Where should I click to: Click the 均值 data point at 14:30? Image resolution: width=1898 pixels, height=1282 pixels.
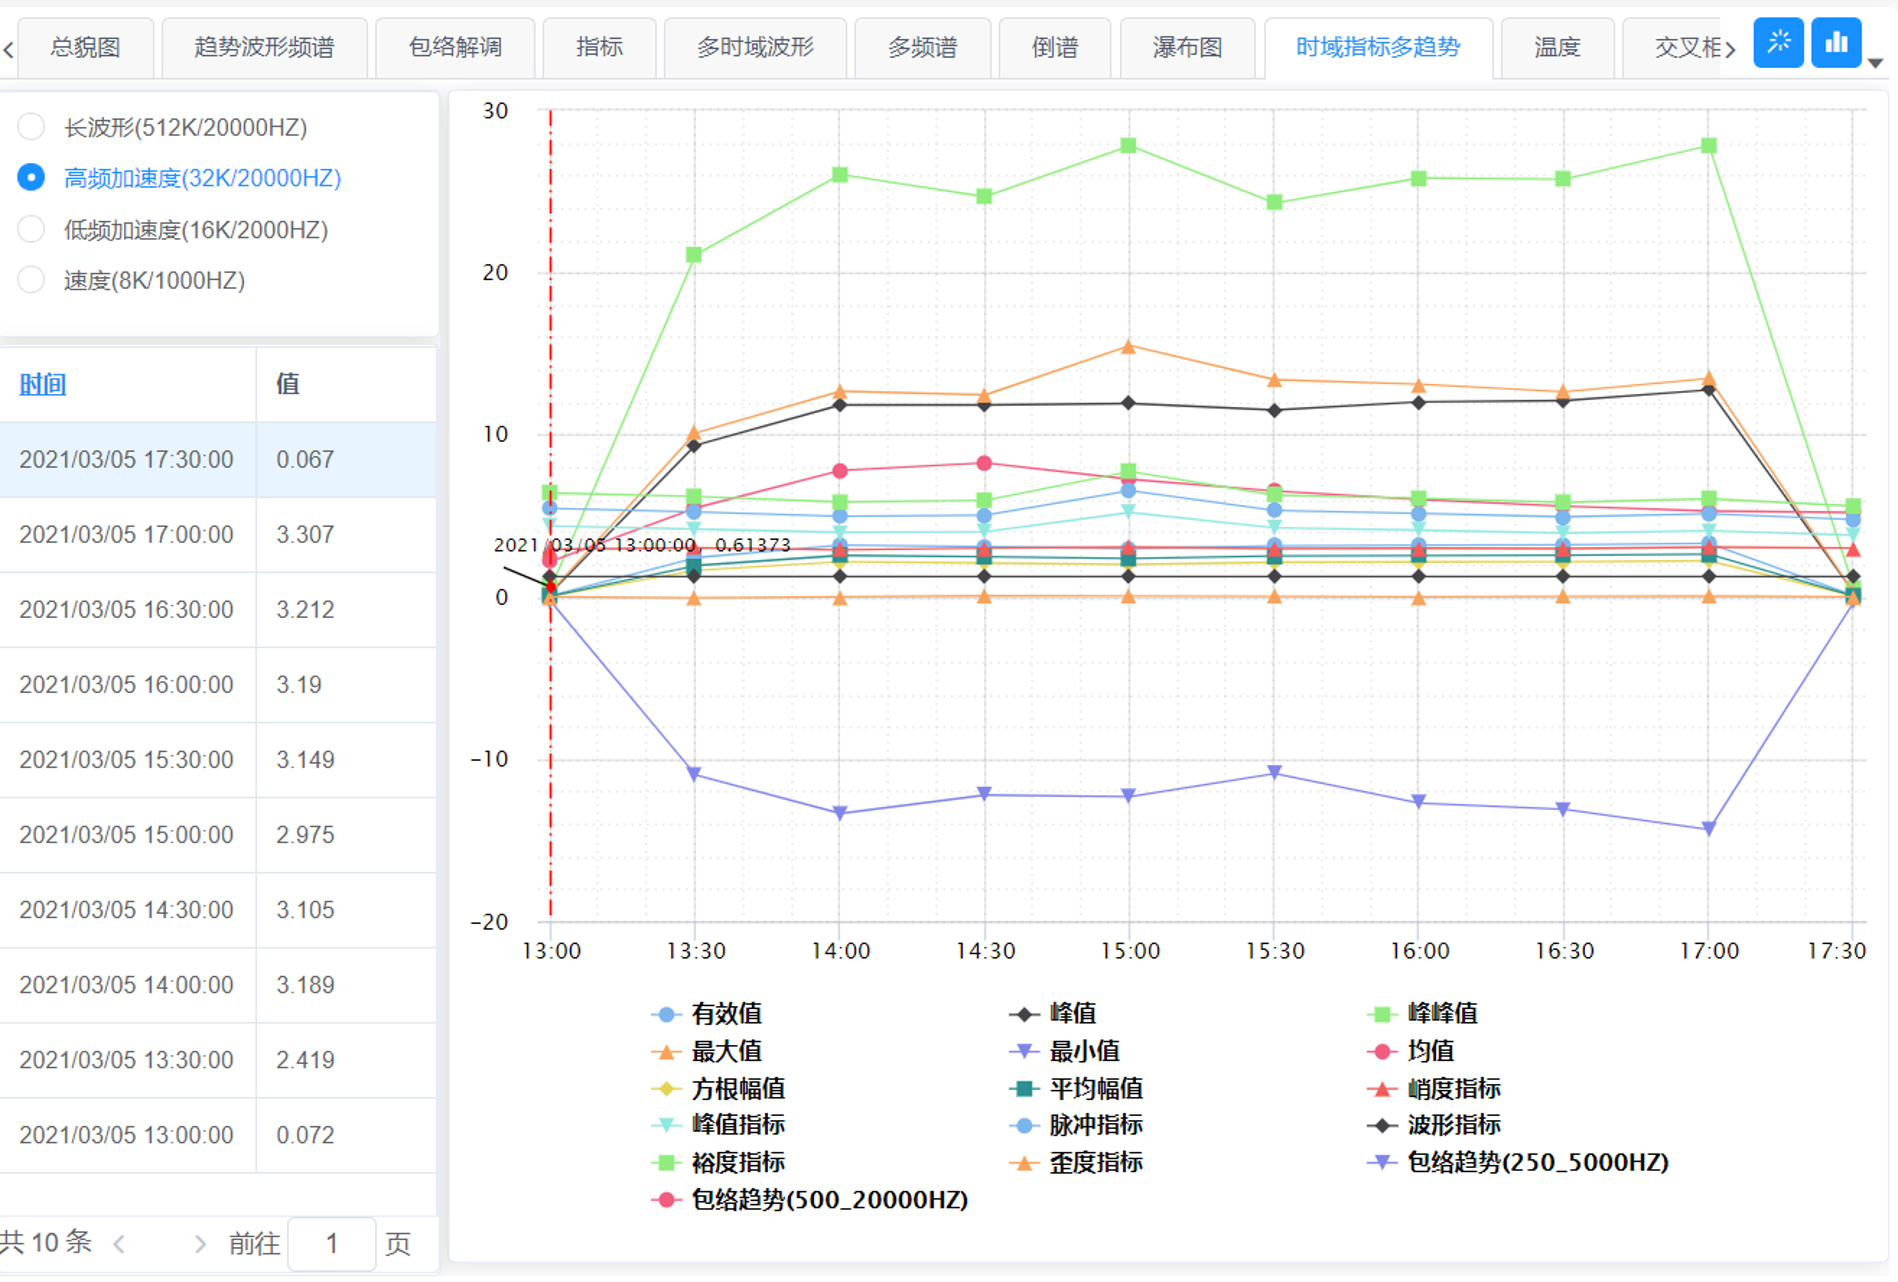984,463
